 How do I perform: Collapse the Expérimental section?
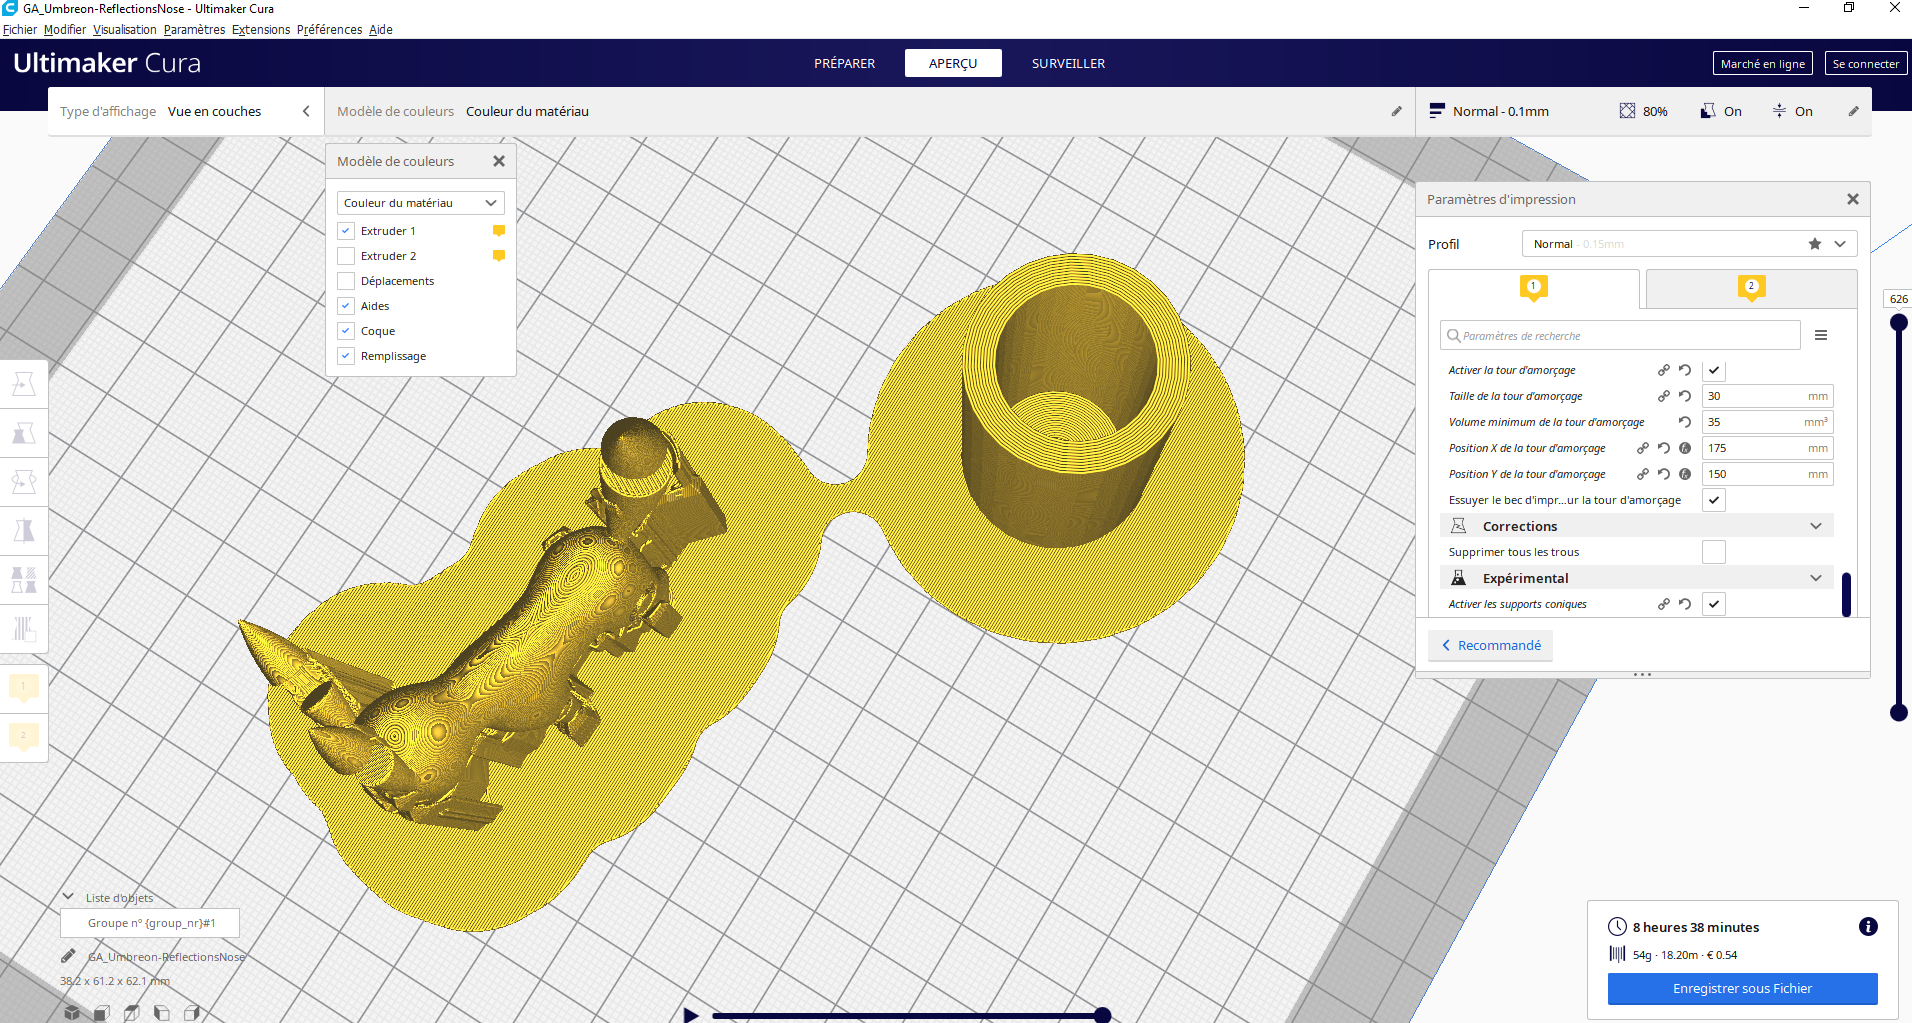pos(1636,578)
